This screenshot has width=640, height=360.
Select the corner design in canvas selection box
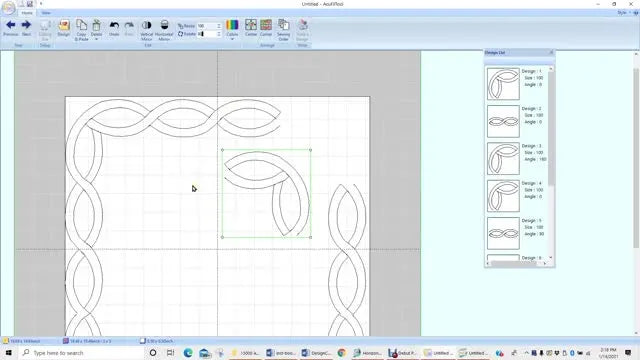coord(267,193)
